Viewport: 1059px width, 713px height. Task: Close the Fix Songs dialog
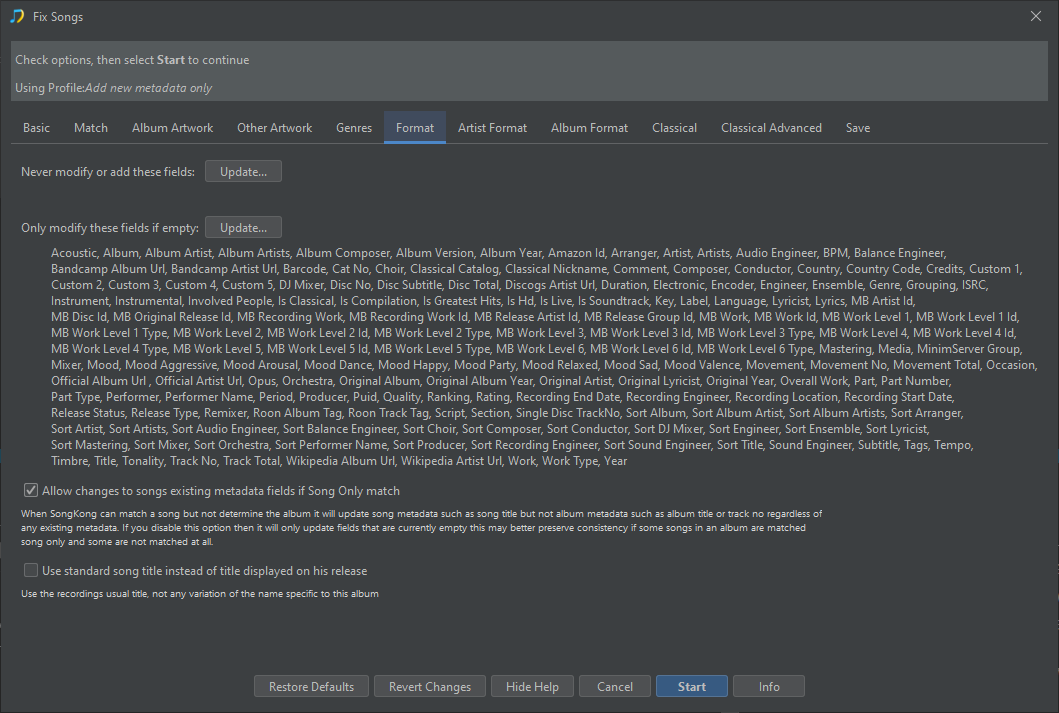1035,16
